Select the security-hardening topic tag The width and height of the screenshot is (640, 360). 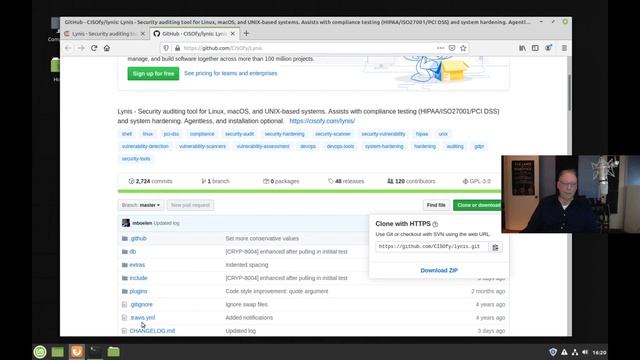284,134
